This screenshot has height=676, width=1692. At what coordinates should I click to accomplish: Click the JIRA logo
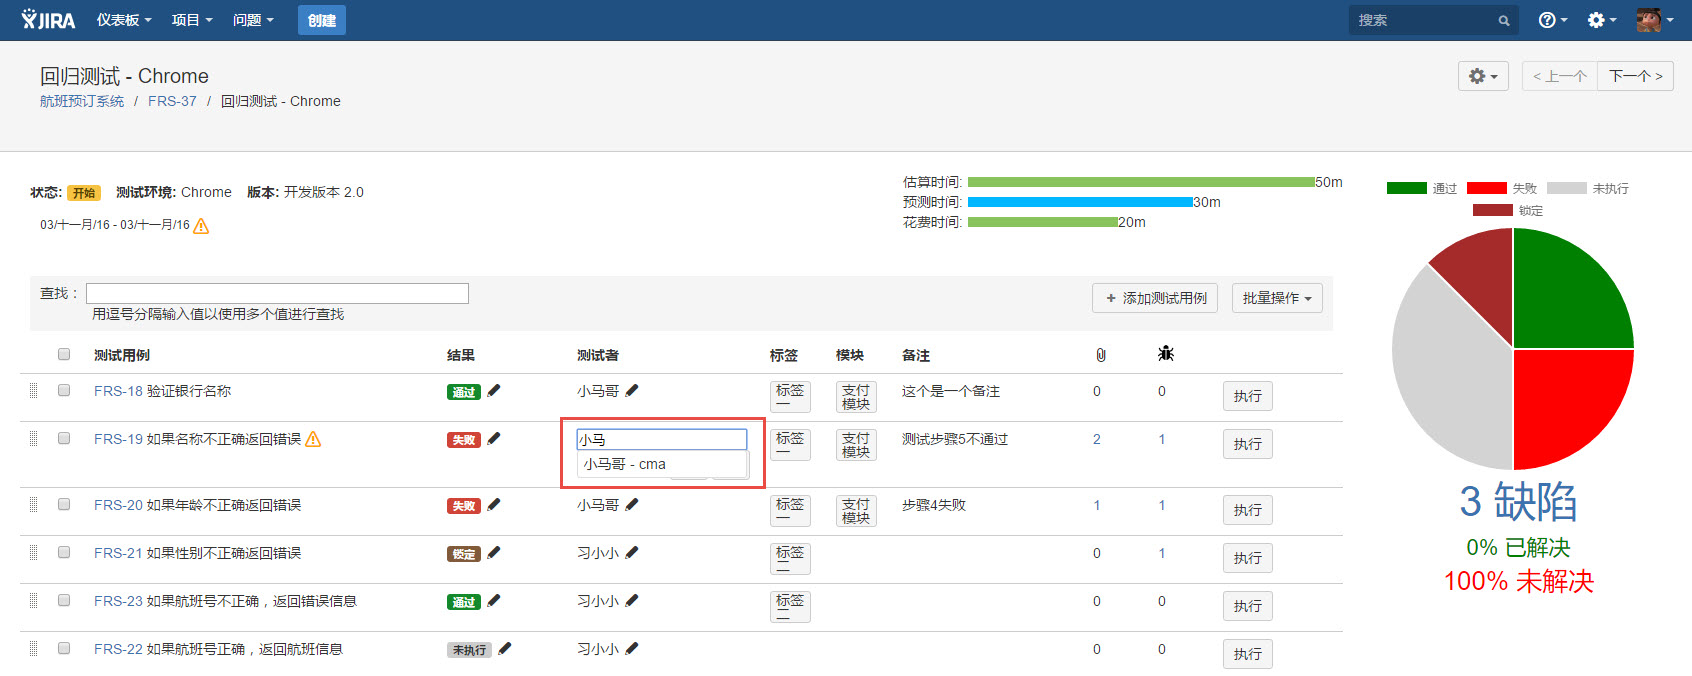(x=48, y=19)
